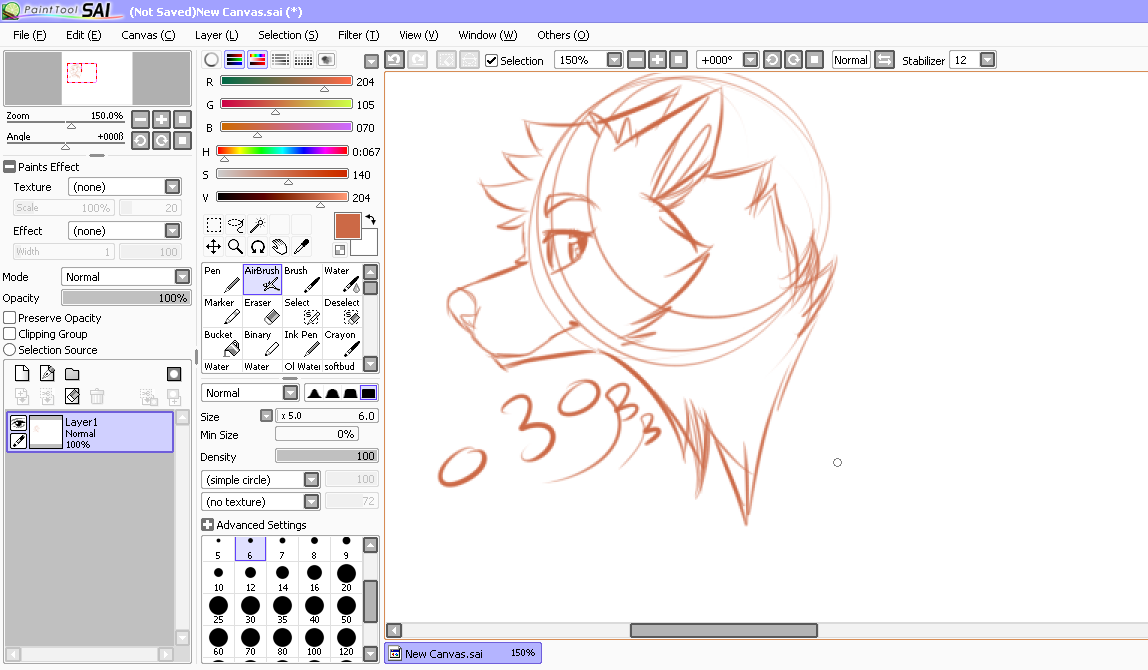The width and height of the screenshot is (1148, 670).
Task: Collapse the Paints Effect section
Action: click(10, 167)
